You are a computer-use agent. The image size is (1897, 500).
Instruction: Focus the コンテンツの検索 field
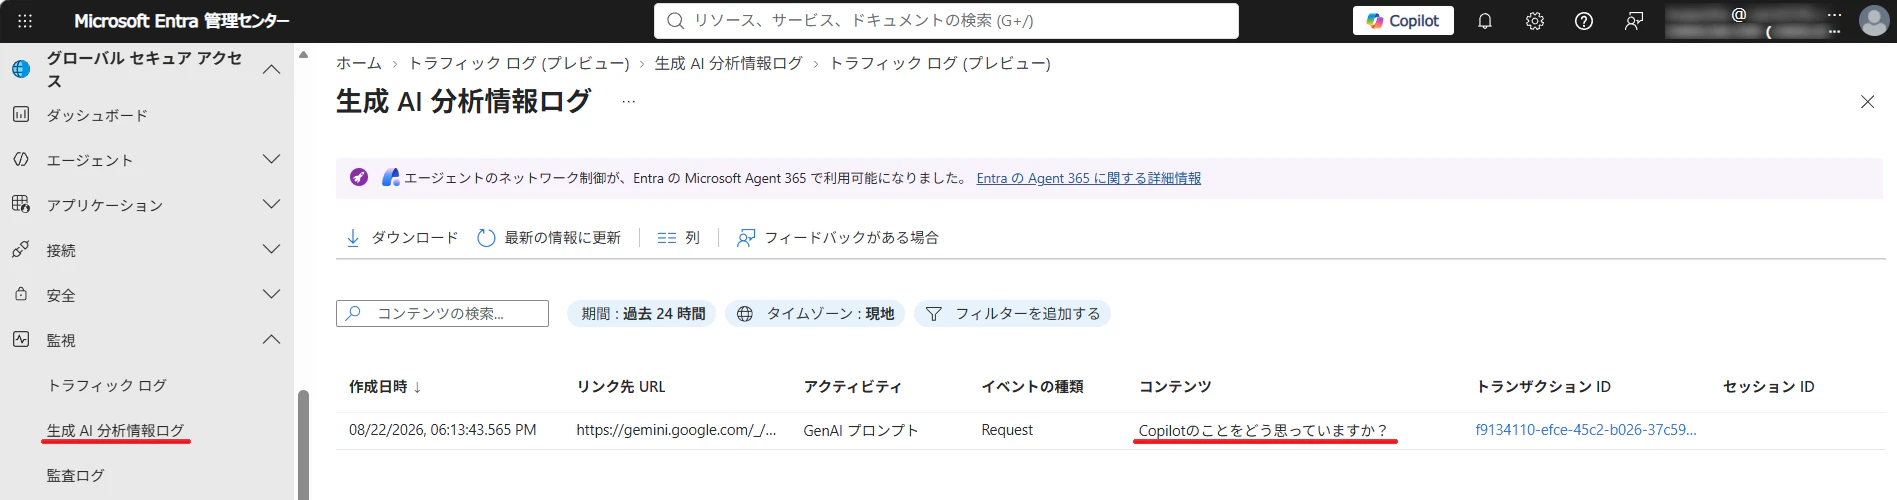click(x=442, y=313)
